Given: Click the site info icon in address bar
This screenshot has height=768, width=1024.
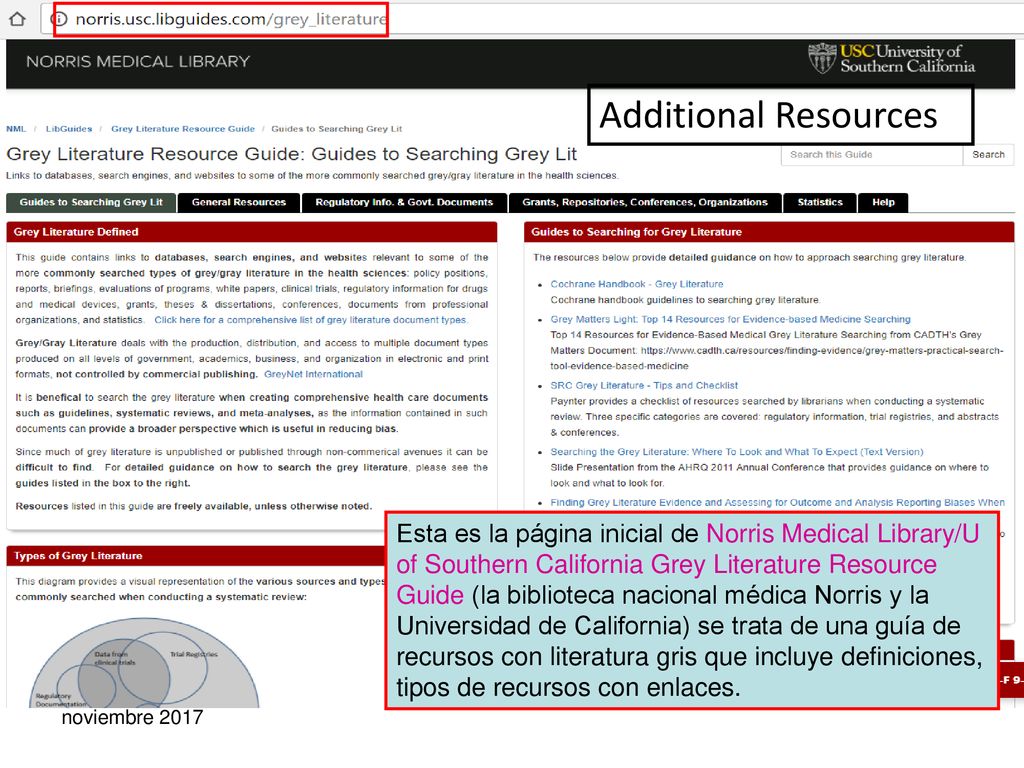Looking at the screenshot, I should (x=59, y=19).
